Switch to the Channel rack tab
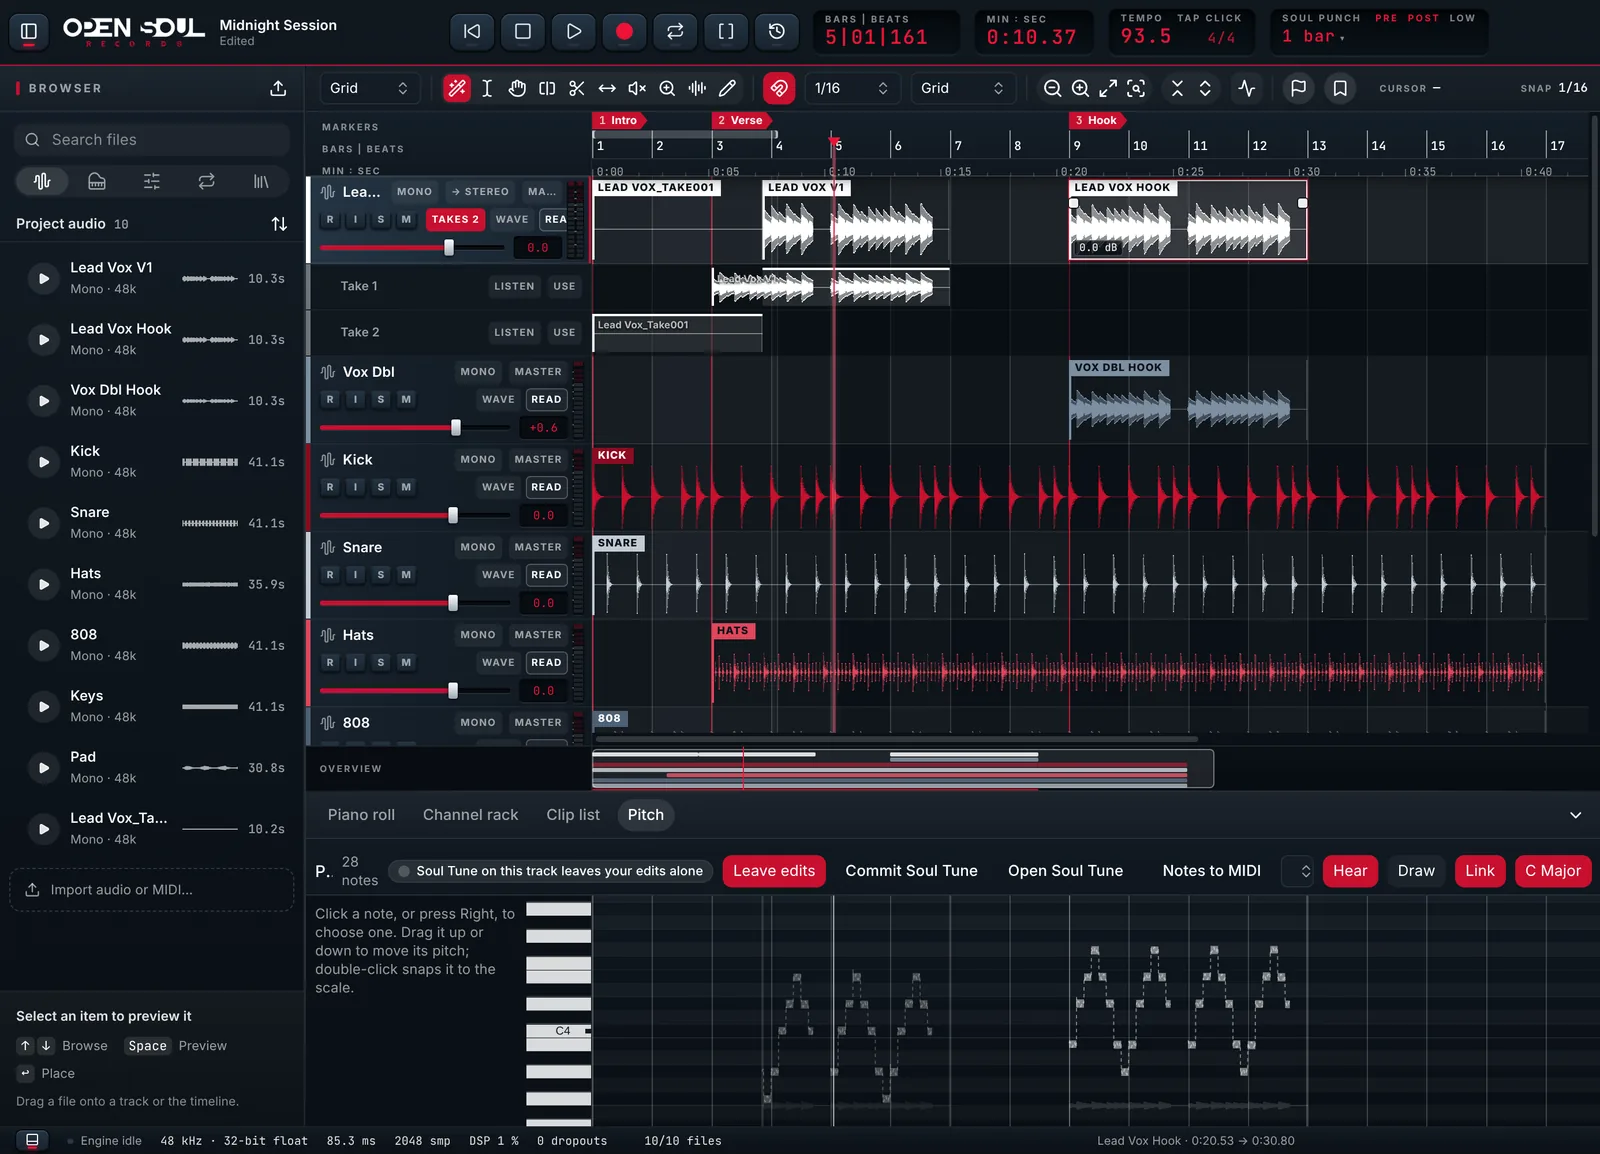 pyautogui.click(x=470, y=815)
